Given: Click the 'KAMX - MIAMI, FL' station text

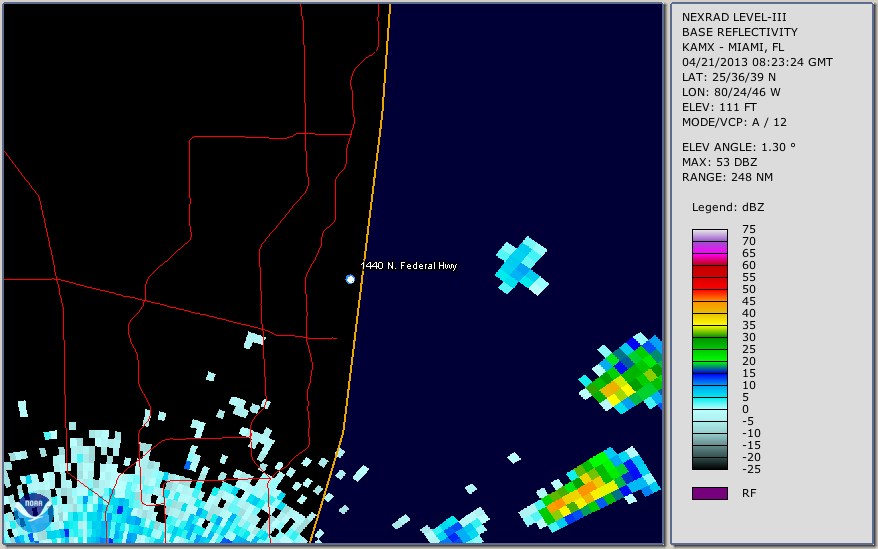Looking at the screenshot, I should coord(732,47).
